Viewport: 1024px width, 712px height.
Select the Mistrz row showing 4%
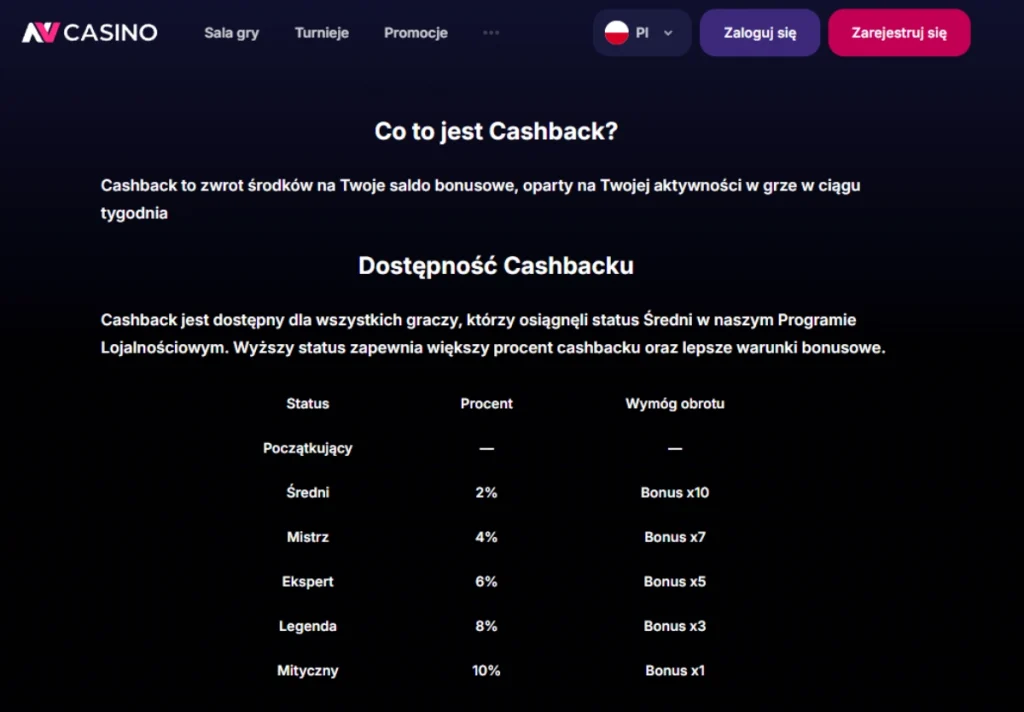[x=307, y=537]
